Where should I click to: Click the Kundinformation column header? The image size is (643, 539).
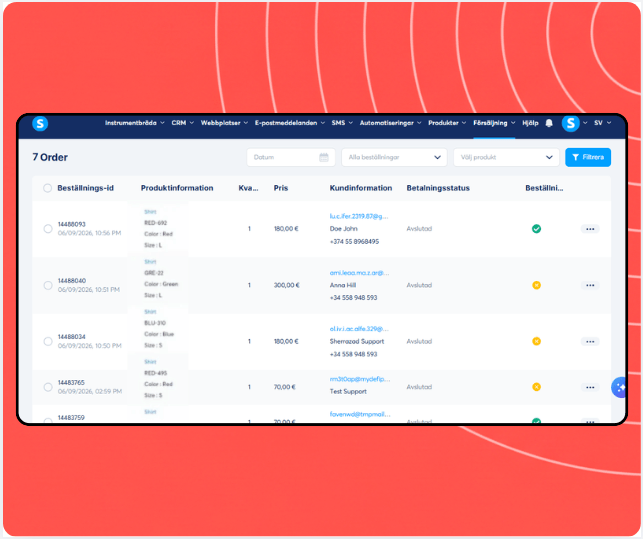pos(361,188)
